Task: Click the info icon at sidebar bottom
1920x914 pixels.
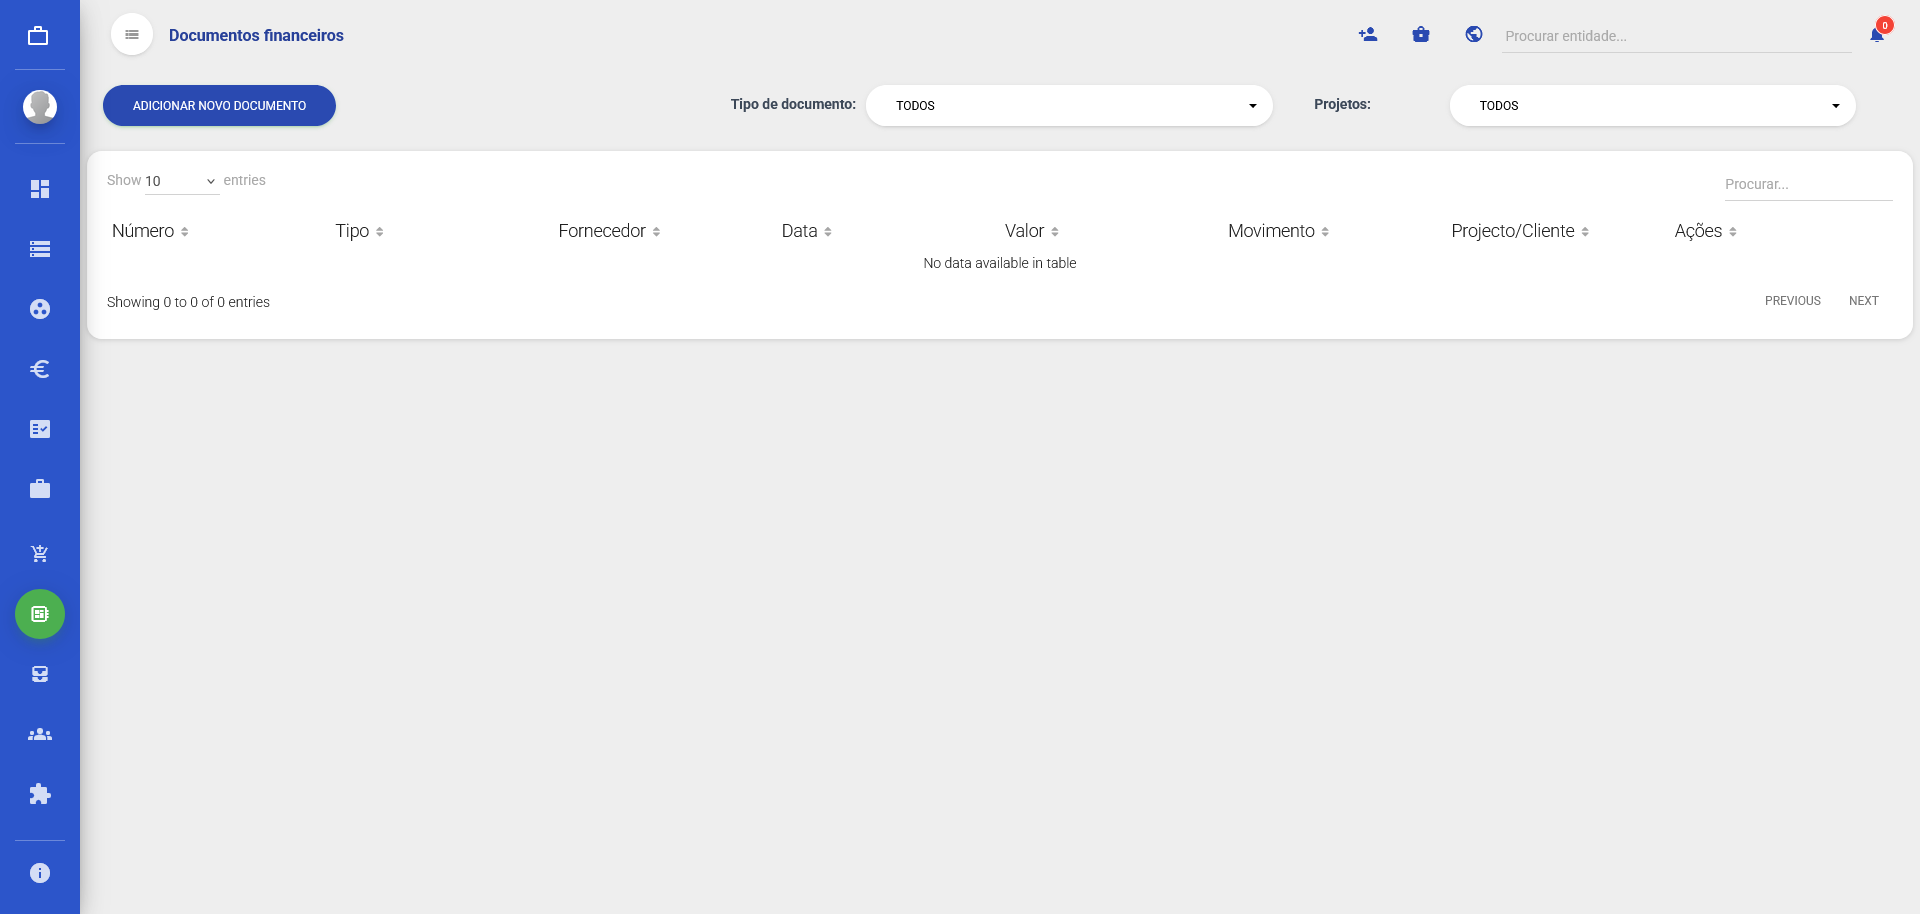Action: (40, 873)
